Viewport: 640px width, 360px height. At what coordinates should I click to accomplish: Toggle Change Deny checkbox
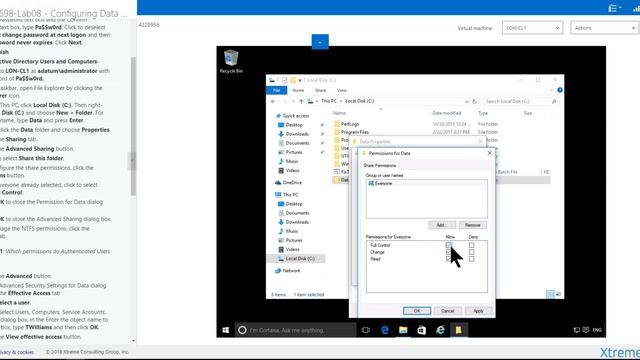point(471,252)
